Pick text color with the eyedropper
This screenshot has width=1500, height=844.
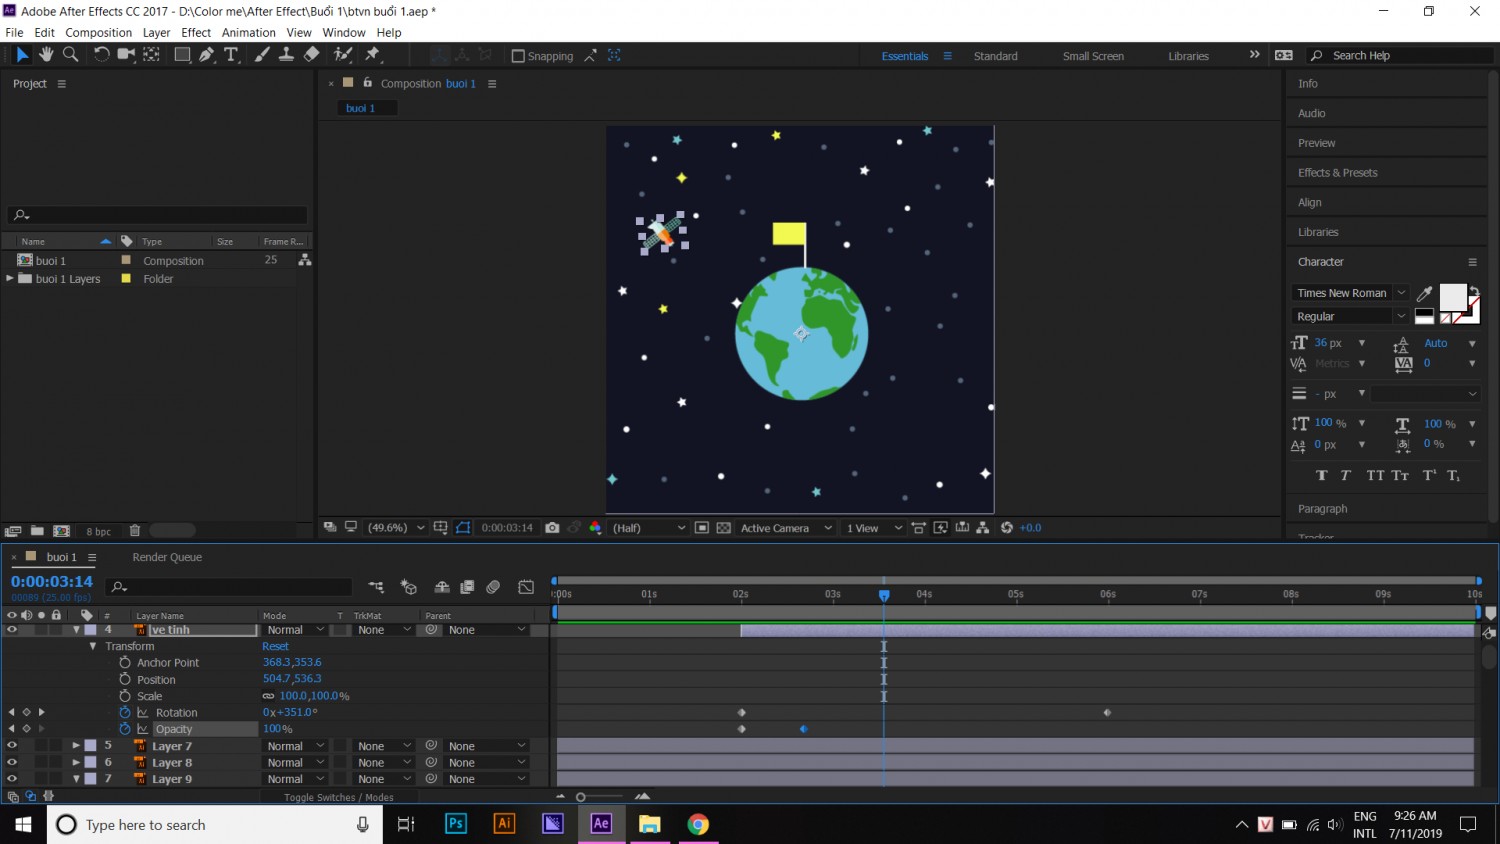1425,293
